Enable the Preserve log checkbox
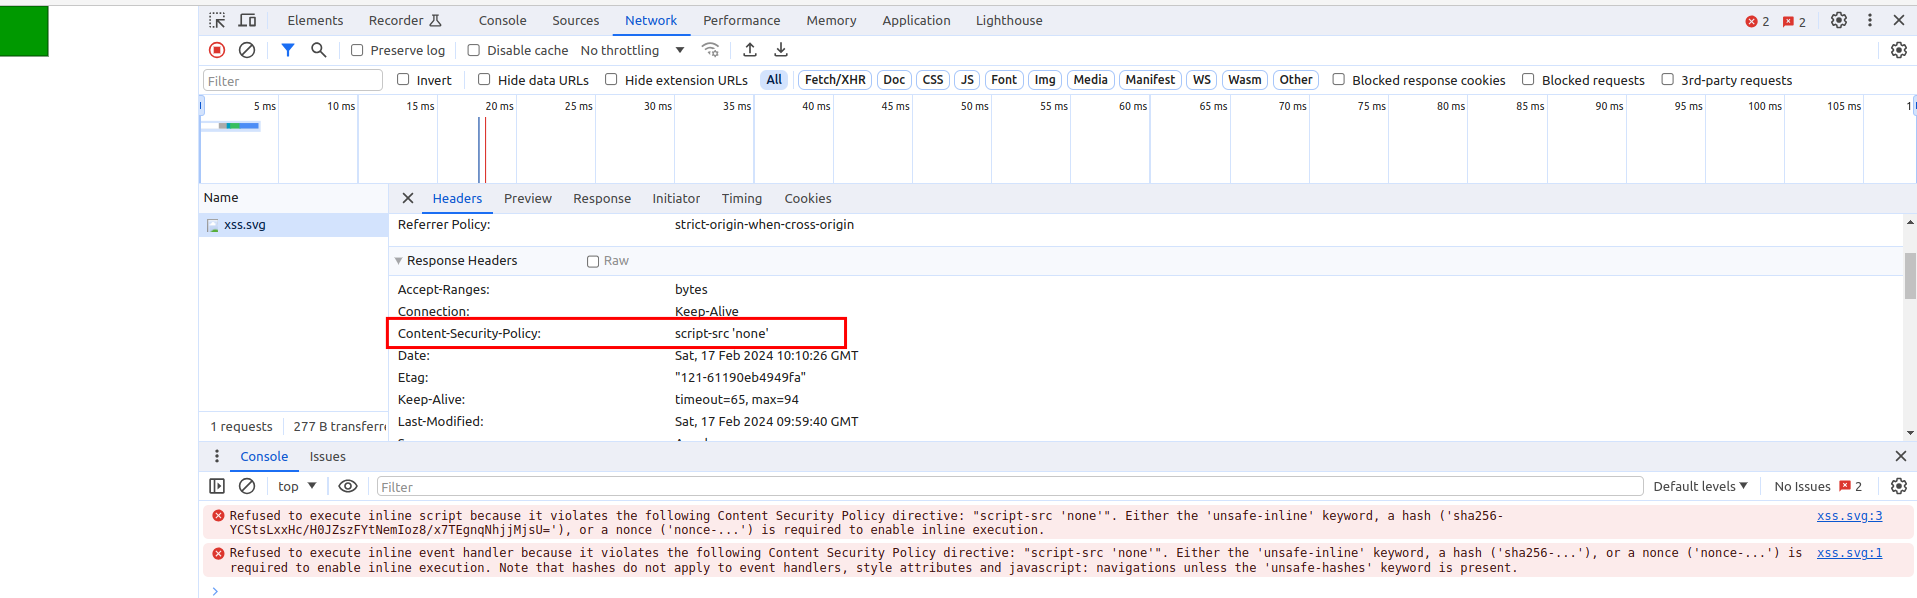This screenshot has width=1917, height=598. pos(357,50)
